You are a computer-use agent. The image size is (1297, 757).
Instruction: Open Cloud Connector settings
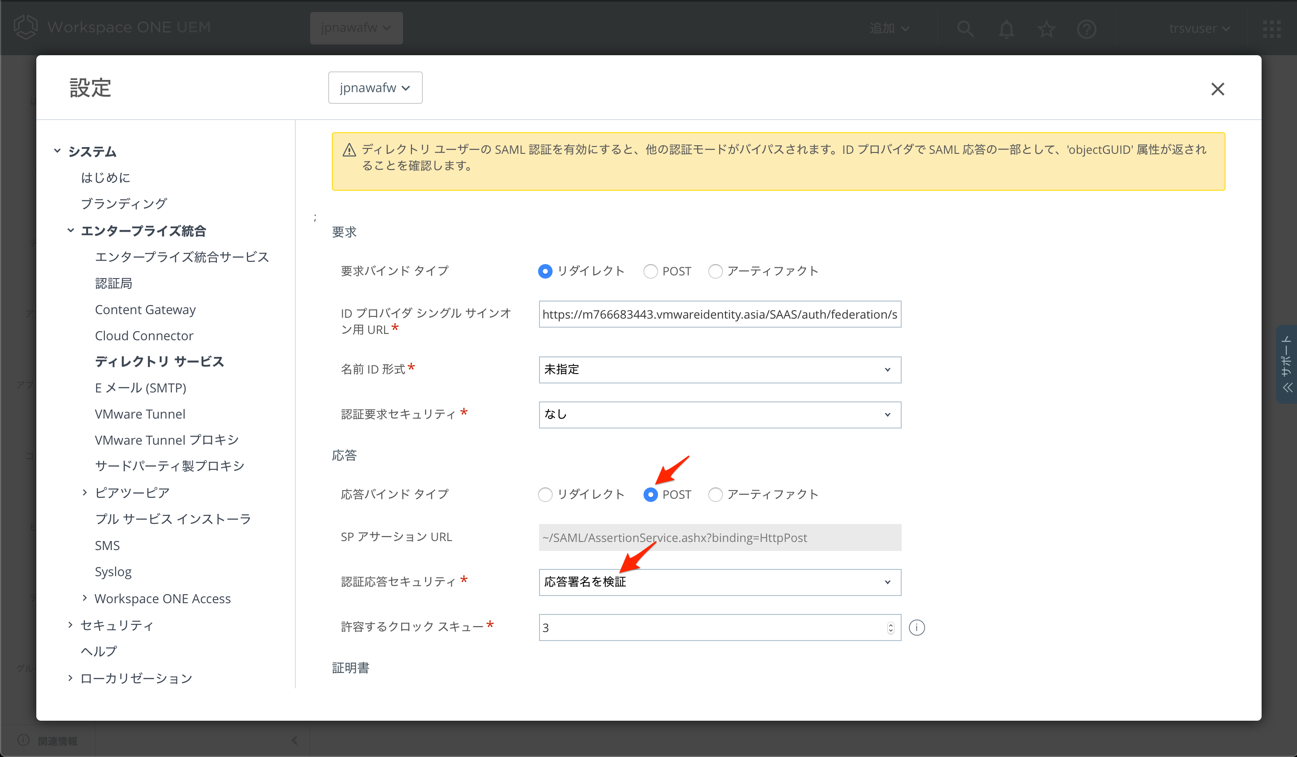(144, 336)
